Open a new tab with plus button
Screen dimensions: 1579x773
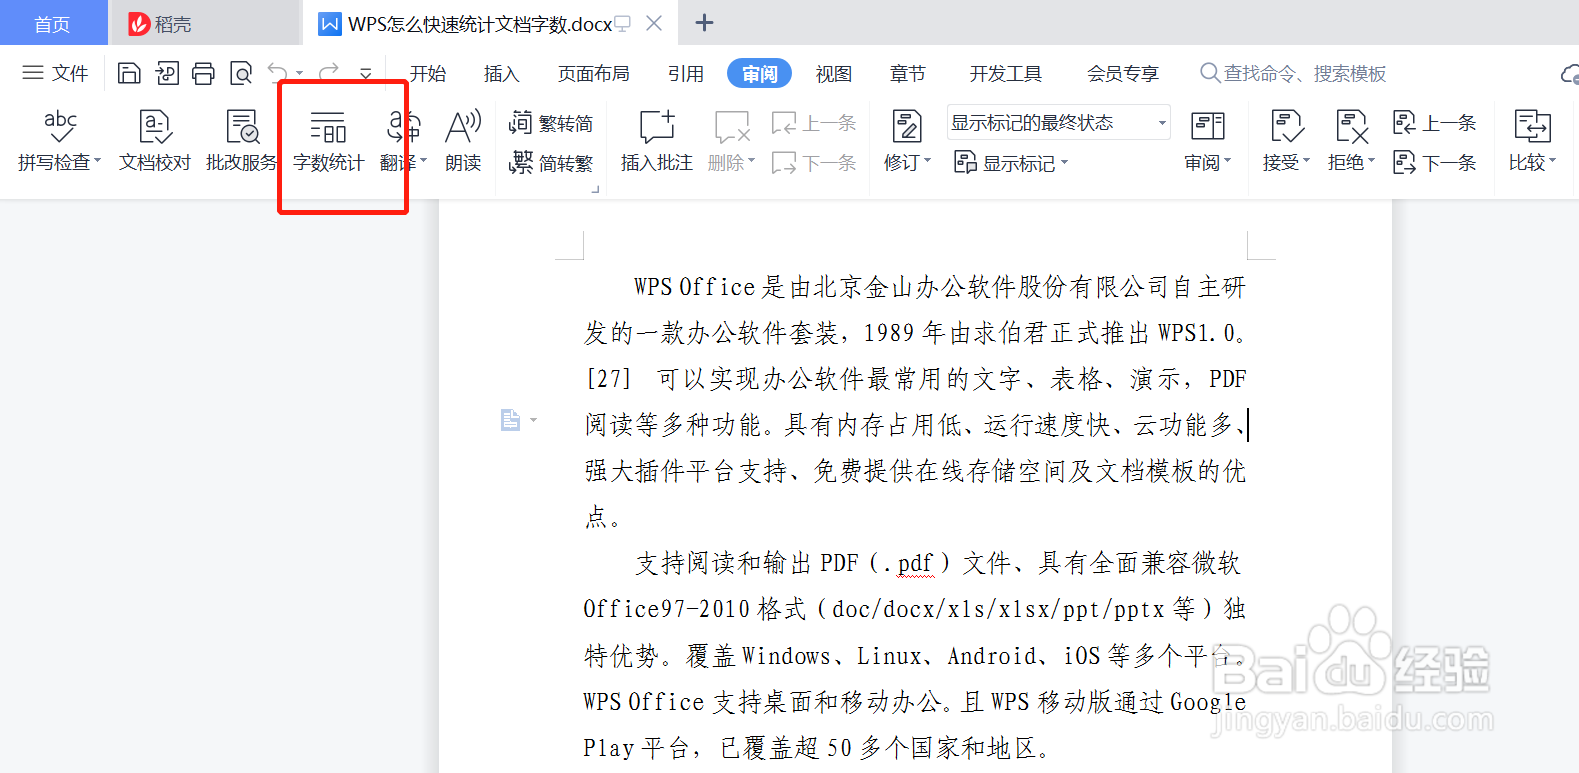704,23
